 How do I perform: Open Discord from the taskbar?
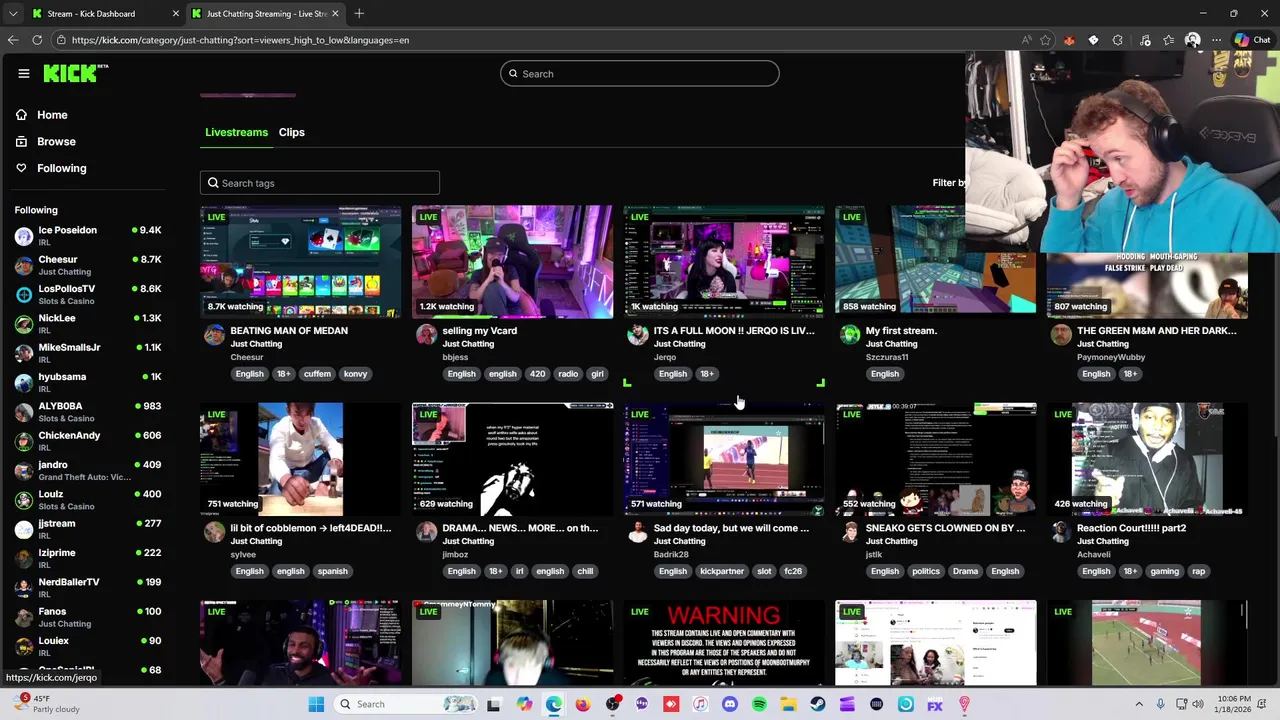(729, 704)
